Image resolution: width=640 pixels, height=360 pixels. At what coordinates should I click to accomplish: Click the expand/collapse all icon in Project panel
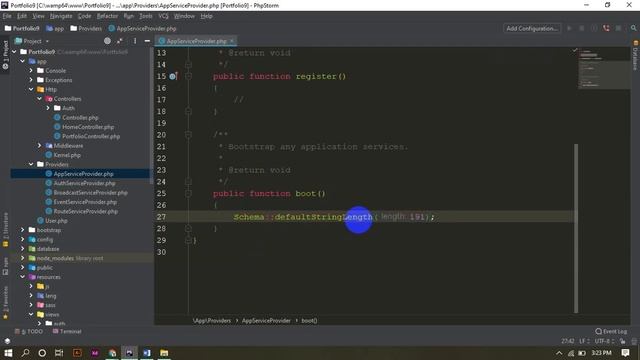click(120, 41)
